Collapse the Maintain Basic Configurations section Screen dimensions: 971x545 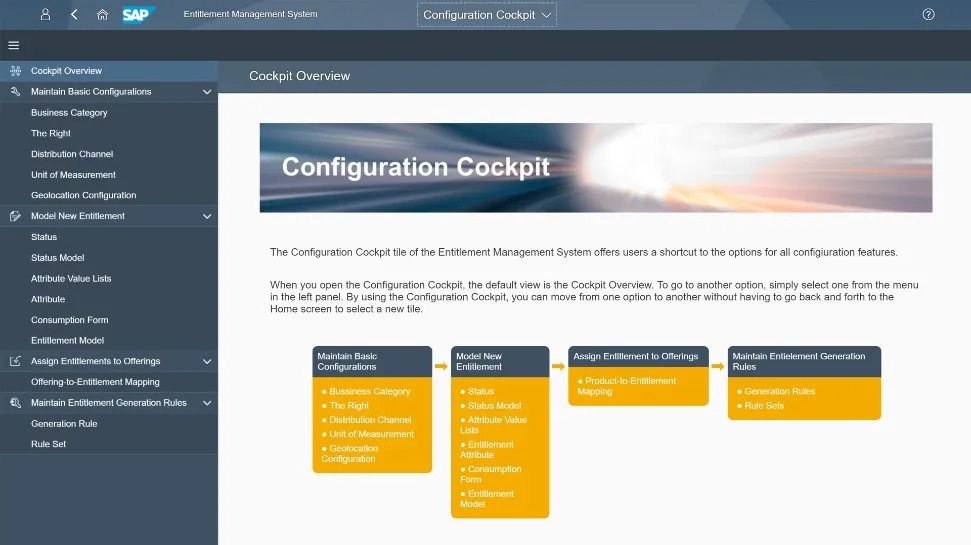click(x=207, y=92)
